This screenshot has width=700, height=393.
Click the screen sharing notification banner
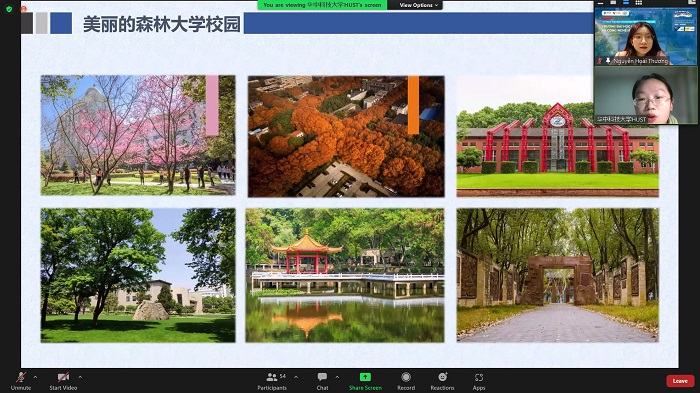tap(322, 5)
